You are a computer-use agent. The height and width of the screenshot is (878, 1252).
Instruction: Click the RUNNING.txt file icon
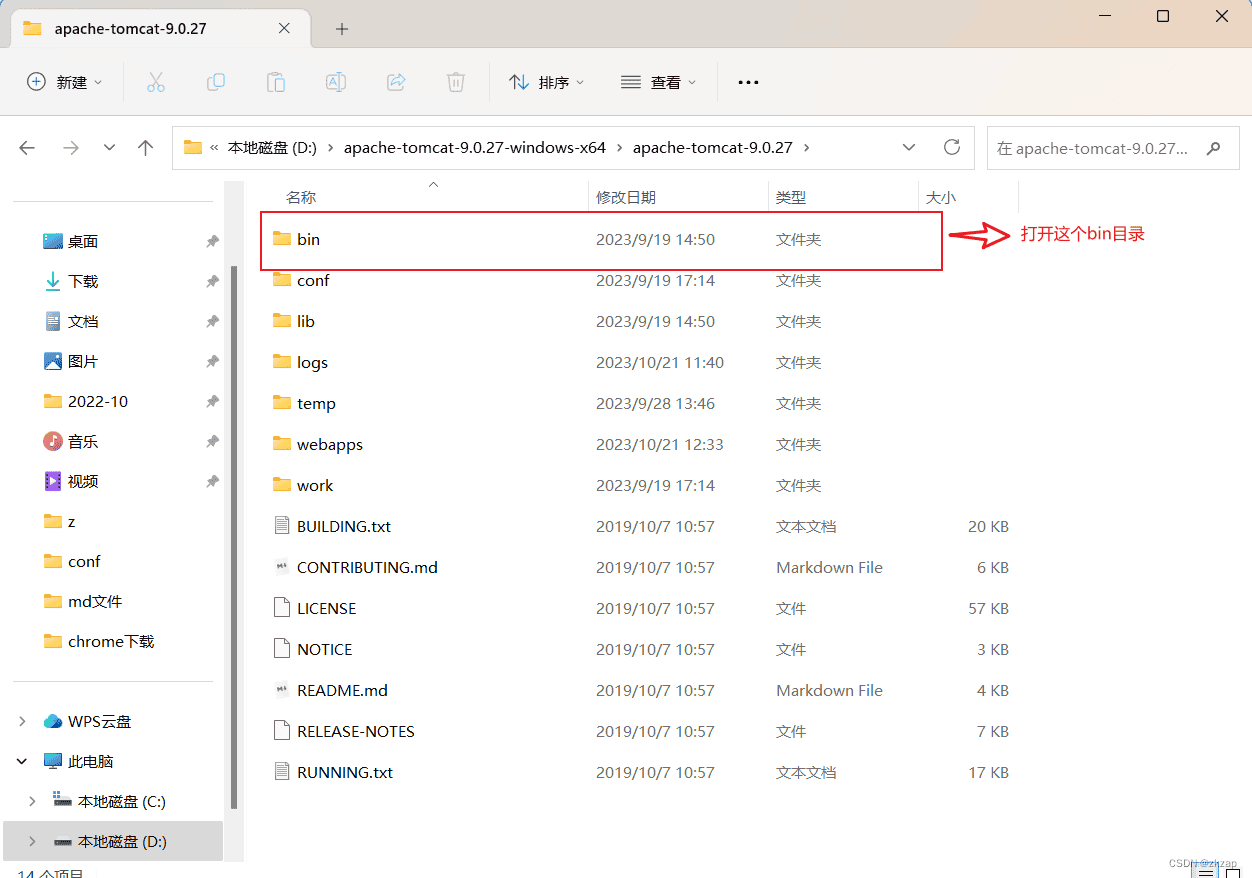coord(282,772)
